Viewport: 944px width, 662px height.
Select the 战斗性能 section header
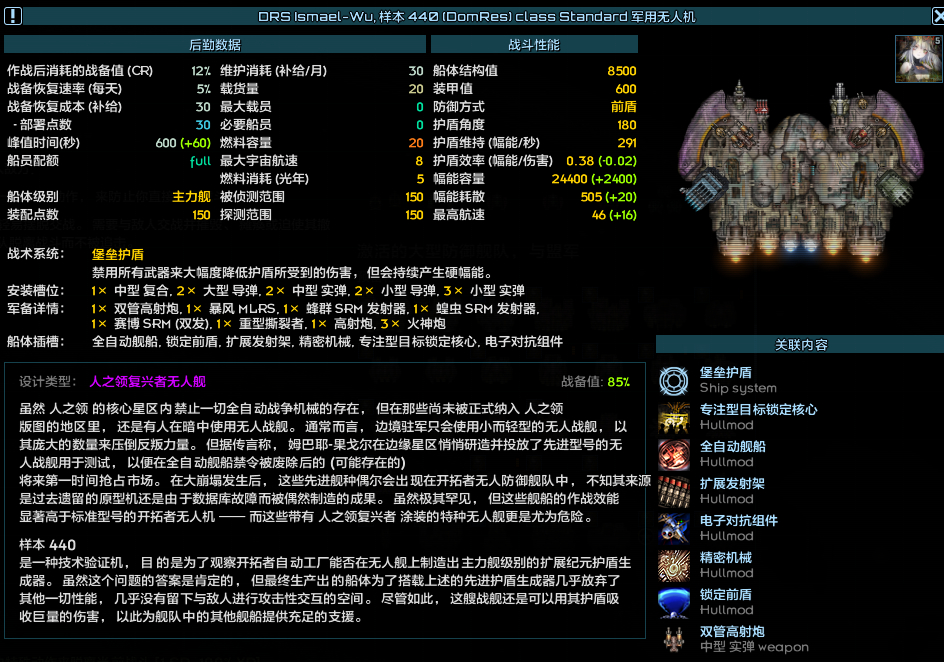point(534,45)
